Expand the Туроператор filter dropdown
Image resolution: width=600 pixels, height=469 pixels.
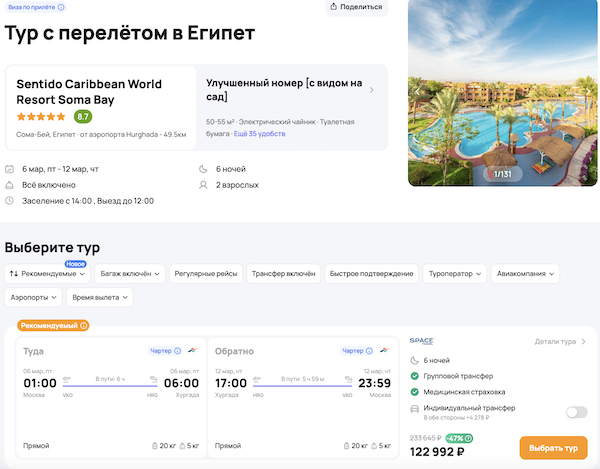coord(455,273)
